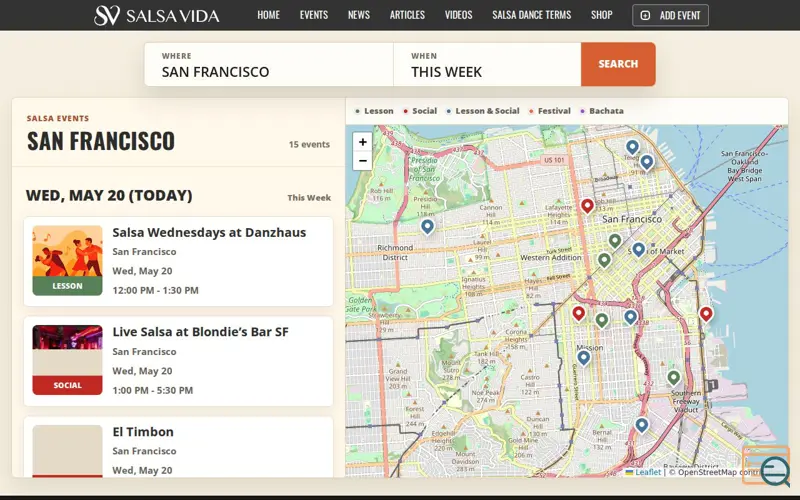The image size is (800, 500).
Task: Click the orange Search button
Action: (x=618, y=64)
